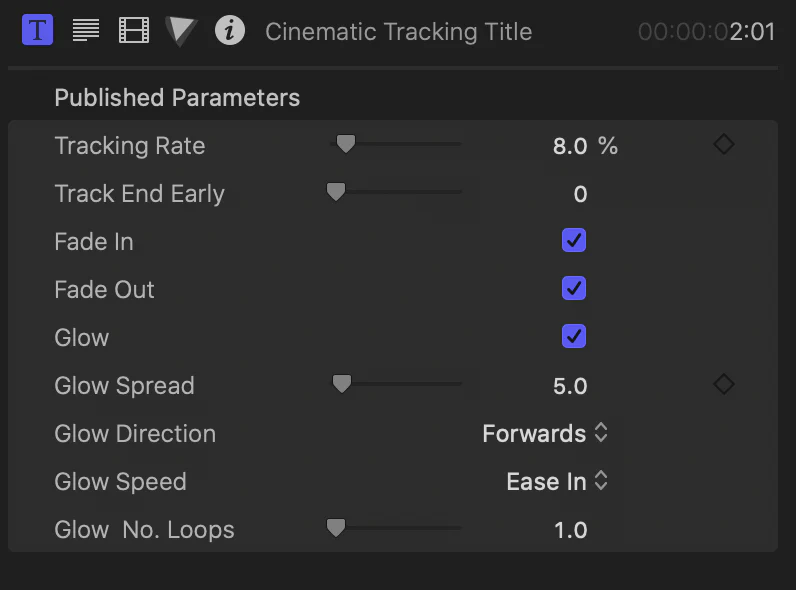This screenshot has width=796, height=590.
Task: Open the Info inspector icon
Action: coord(230,30)
